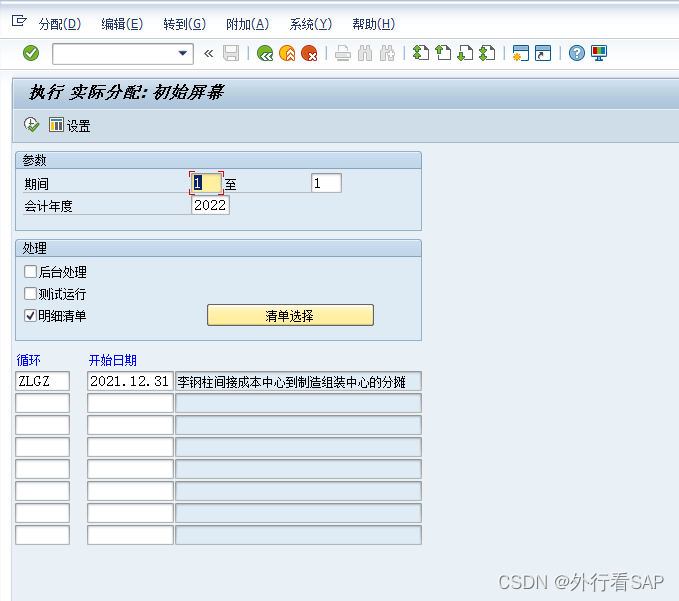Click the 开始日期 column header label
This screenshot has height=601, width=679.
(113, 360)
